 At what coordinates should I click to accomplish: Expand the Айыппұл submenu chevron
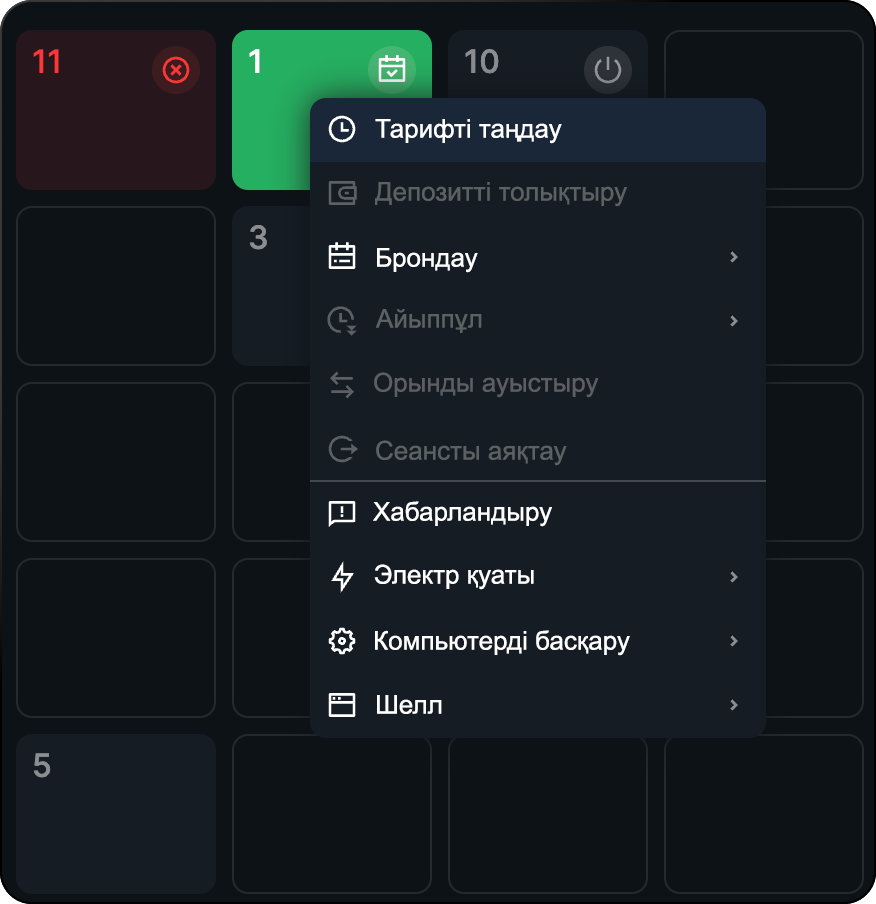[x=734, y=321]
